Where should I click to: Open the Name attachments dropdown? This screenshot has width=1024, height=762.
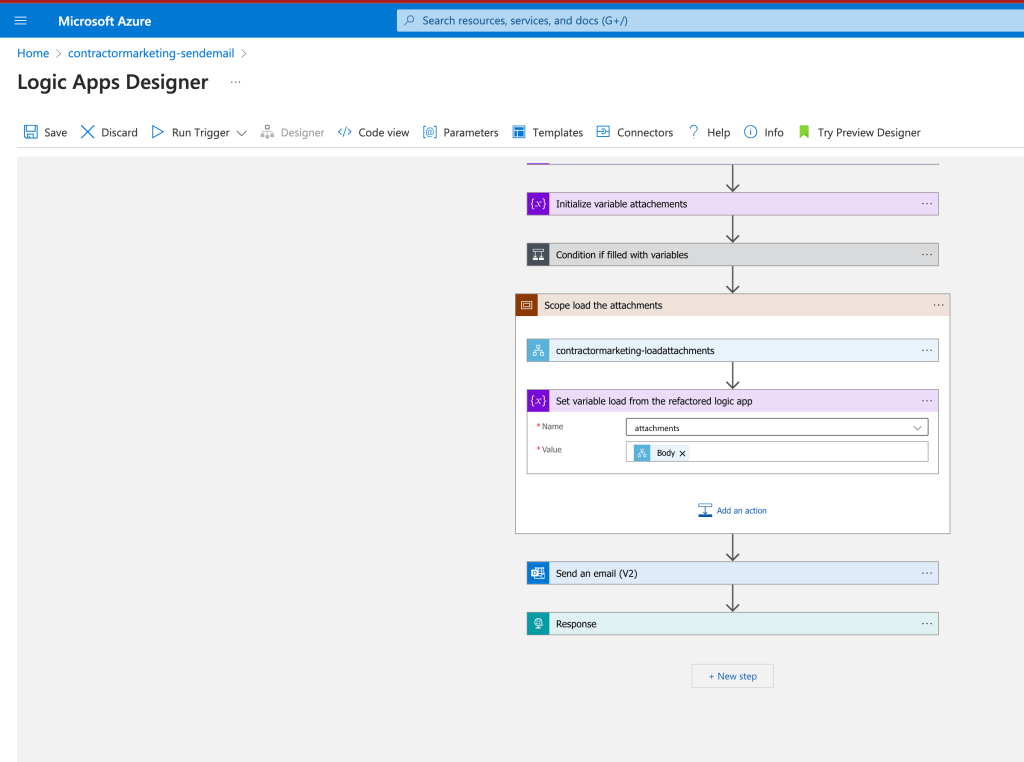pyautogui.click(x=776, y=428)
